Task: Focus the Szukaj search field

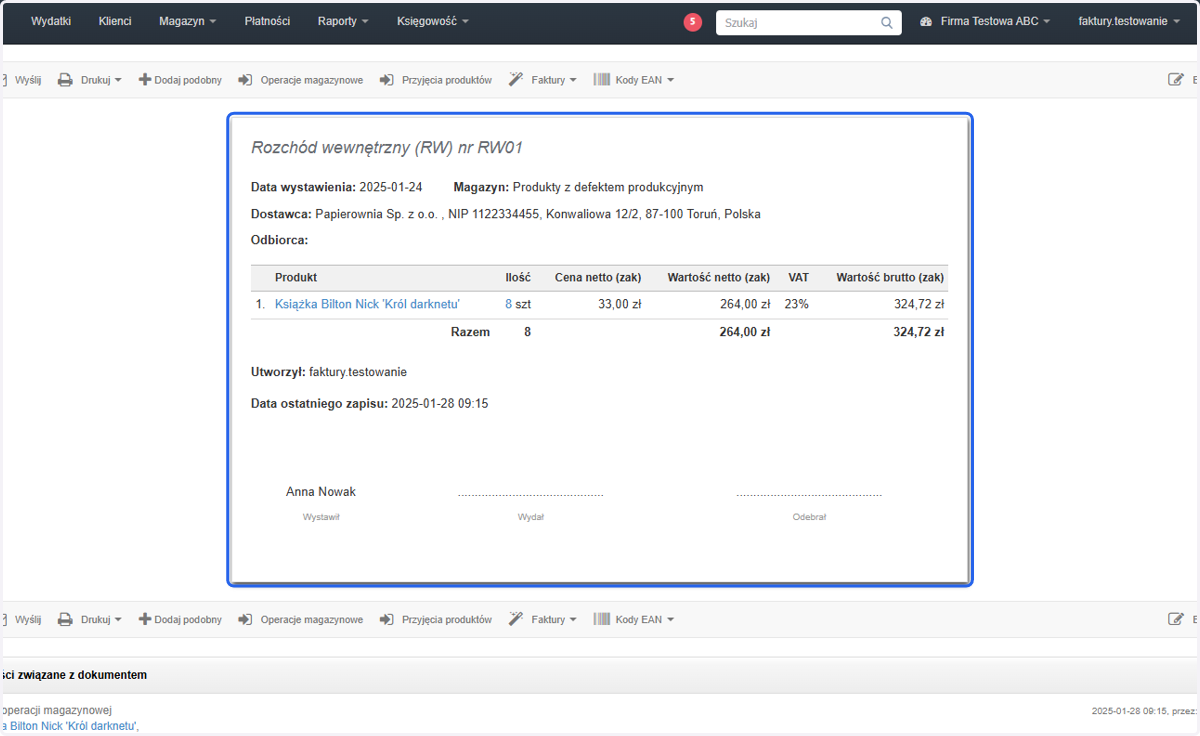Action: 798,22
